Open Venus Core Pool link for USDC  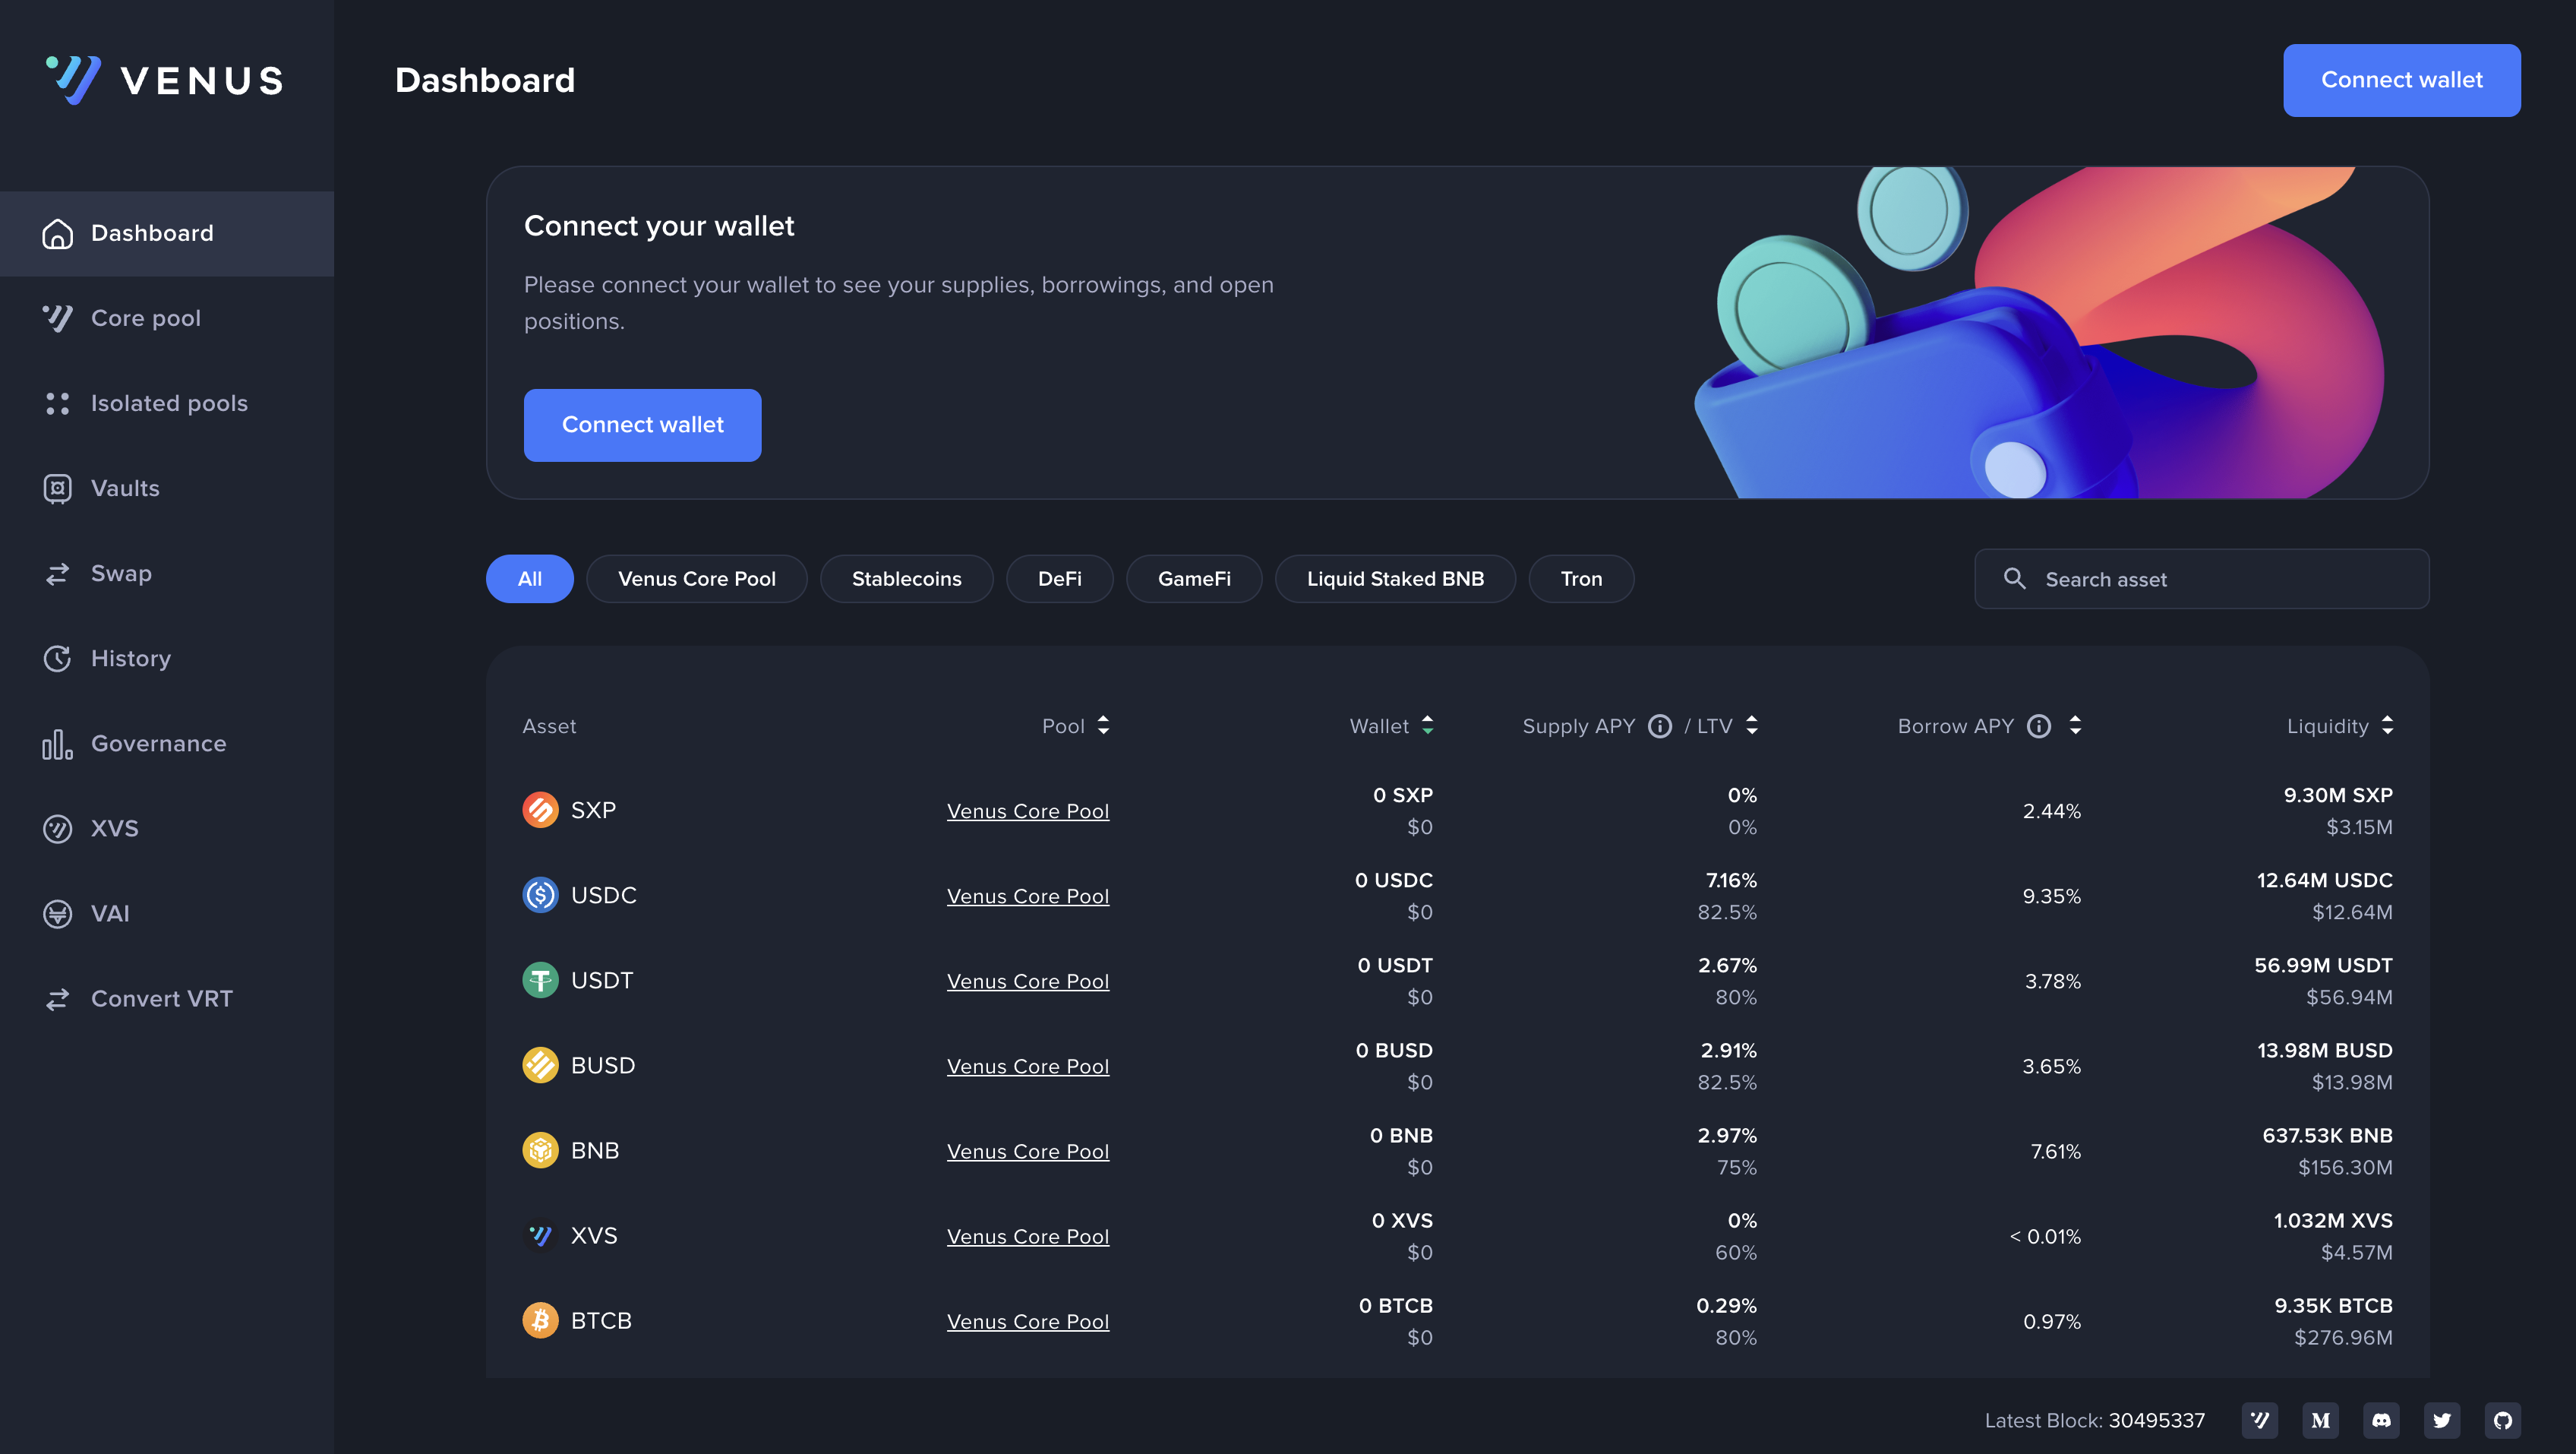coord(1027,896)
